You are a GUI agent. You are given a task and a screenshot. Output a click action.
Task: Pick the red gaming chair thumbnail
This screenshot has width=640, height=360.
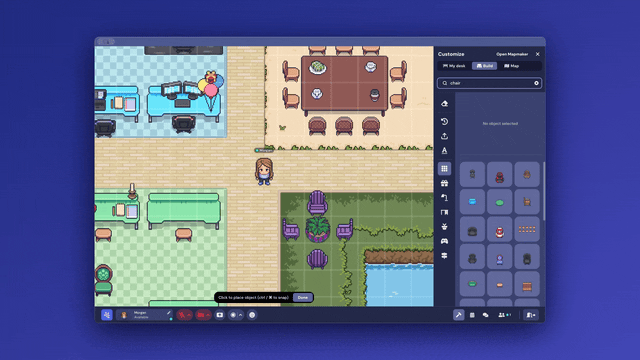(500, 175)
